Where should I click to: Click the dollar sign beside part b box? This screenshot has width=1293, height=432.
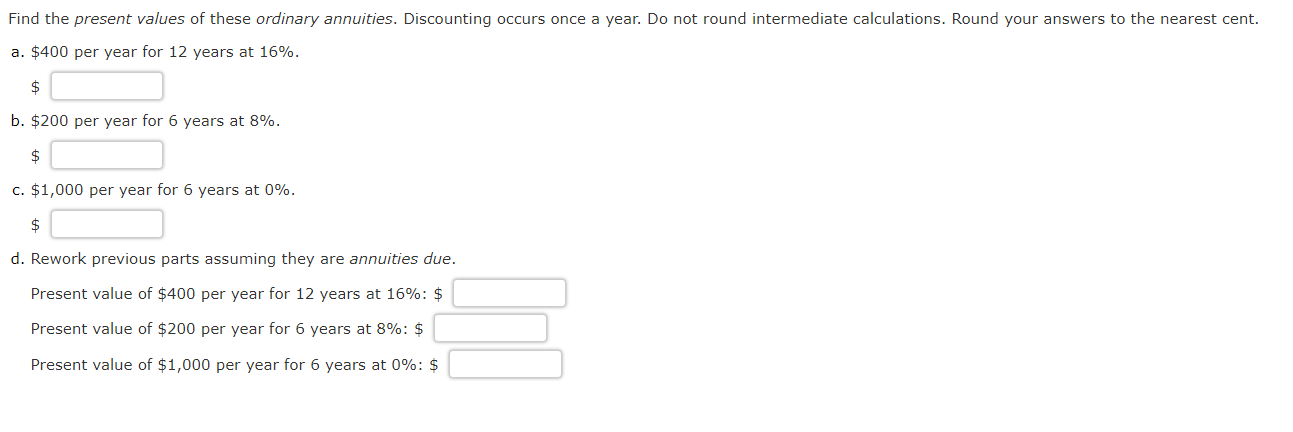click(36, 156)
